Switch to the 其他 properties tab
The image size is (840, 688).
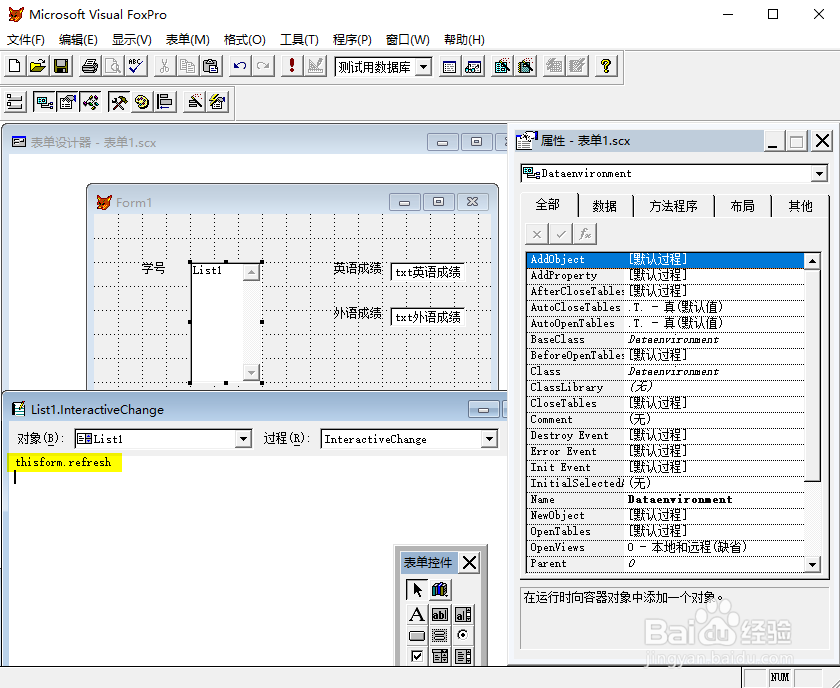click(x=800, y=206)
